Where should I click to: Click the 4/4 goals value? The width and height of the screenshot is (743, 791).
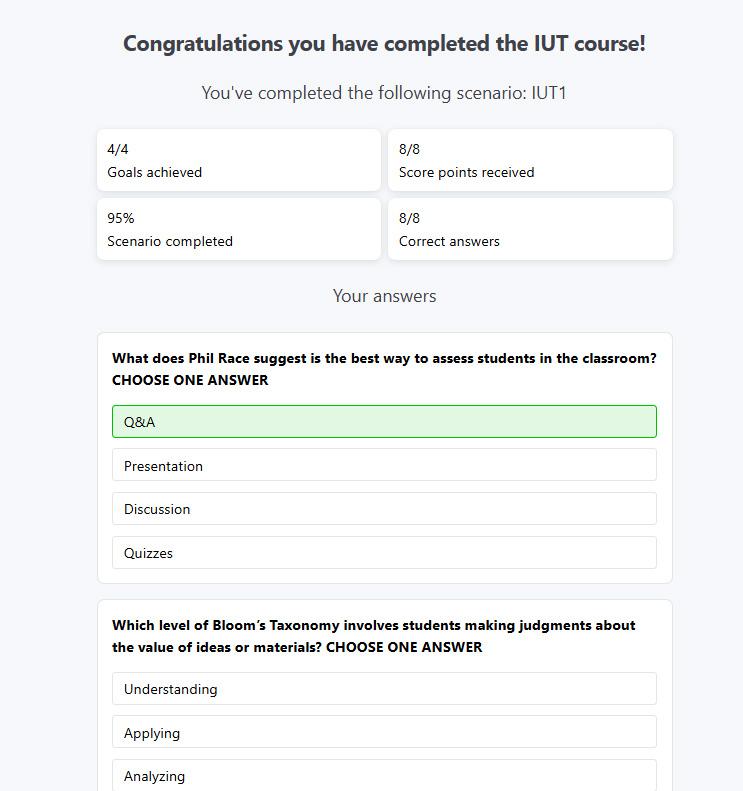(118, 149)
